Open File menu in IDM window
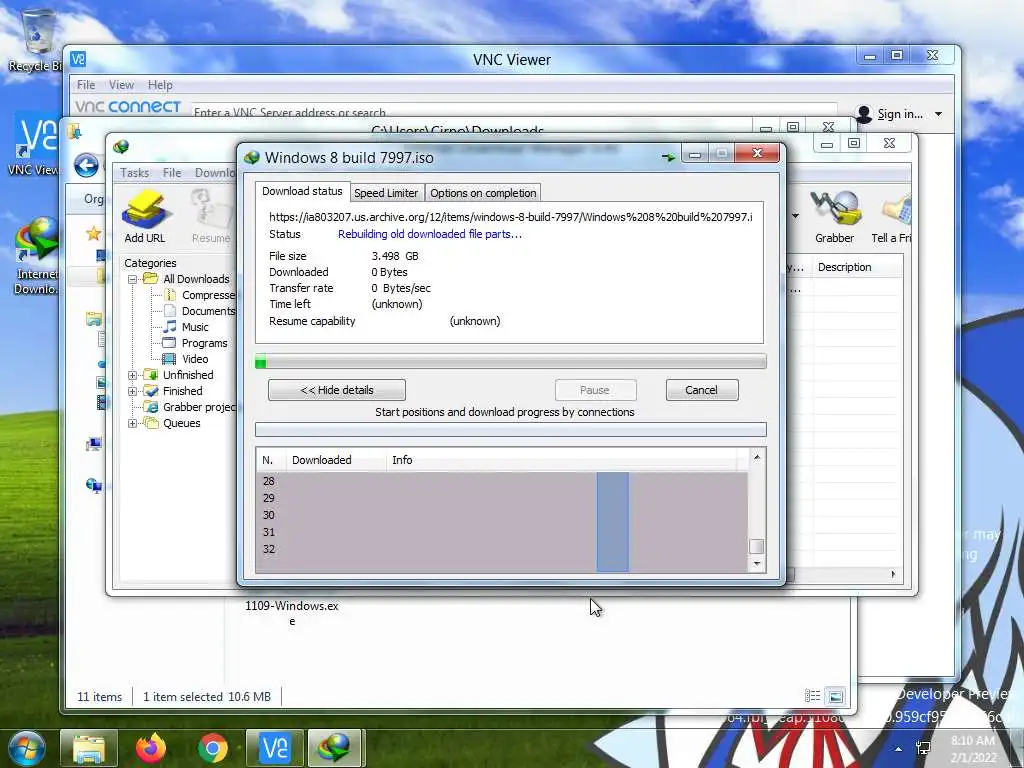1024x768 pixels. point(172,172)
